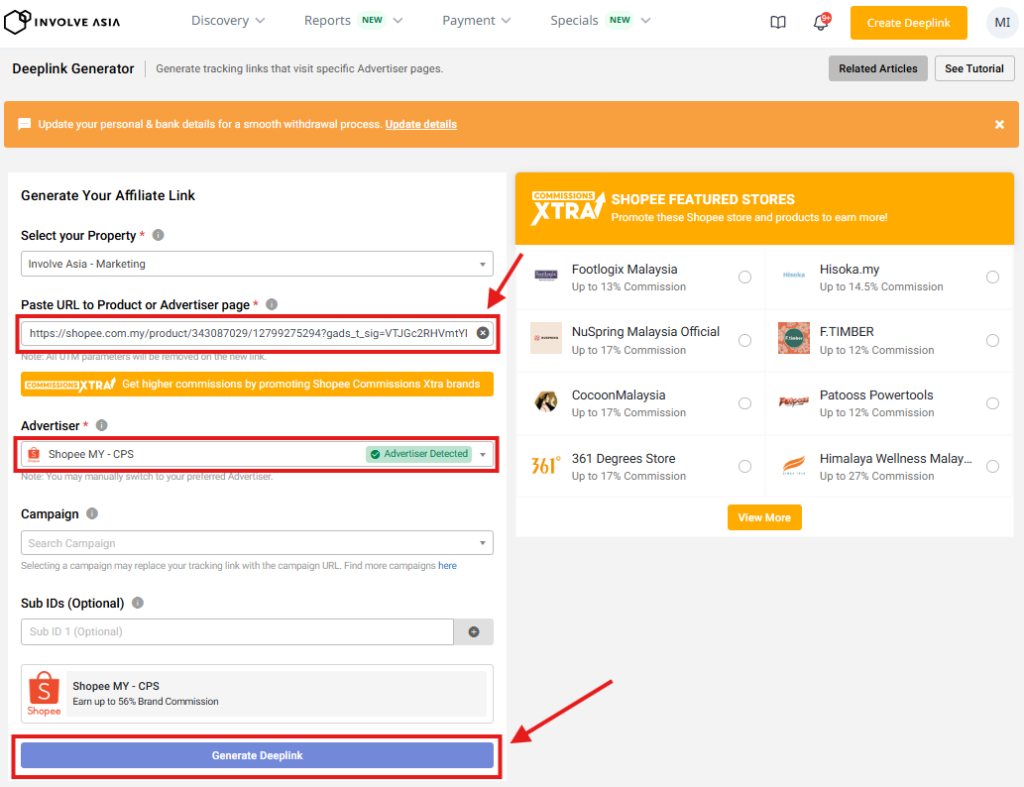Viewport: 1024px width, 787px height.
Task: Click the Update details link
Action: tap(421, 125)
